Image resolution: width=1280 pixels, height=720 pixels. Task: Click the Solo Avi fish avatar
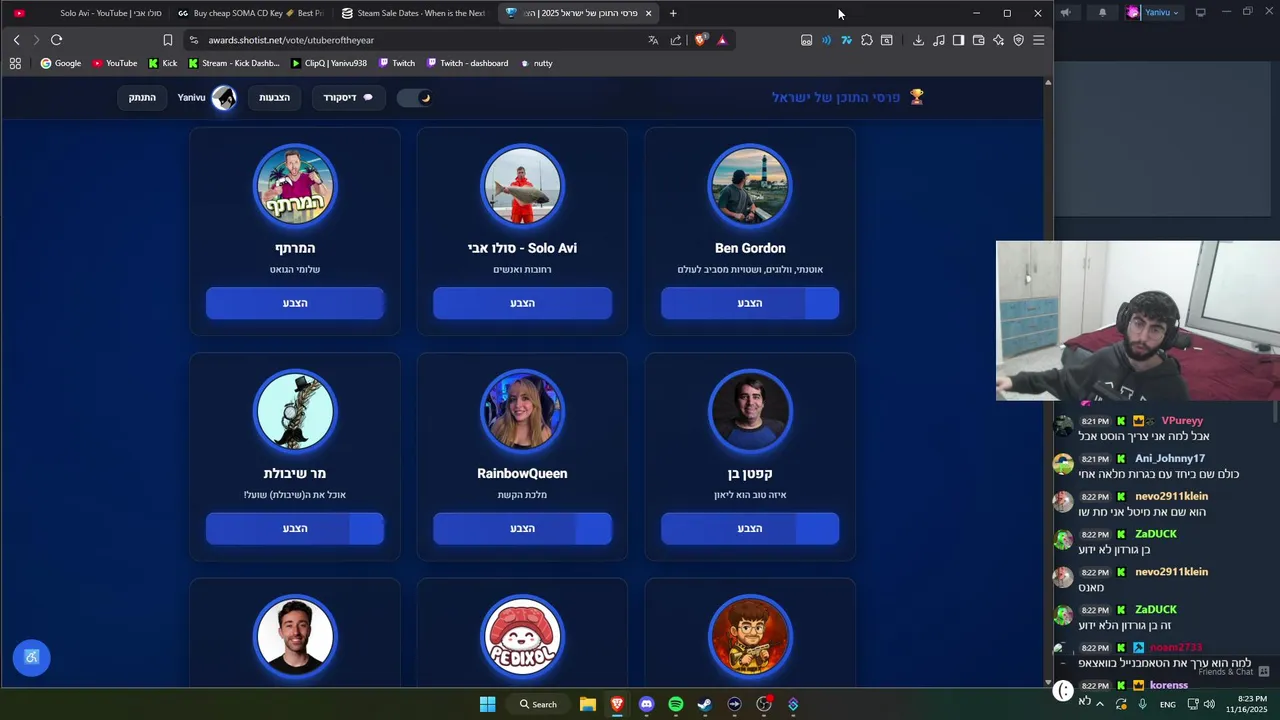522,186
